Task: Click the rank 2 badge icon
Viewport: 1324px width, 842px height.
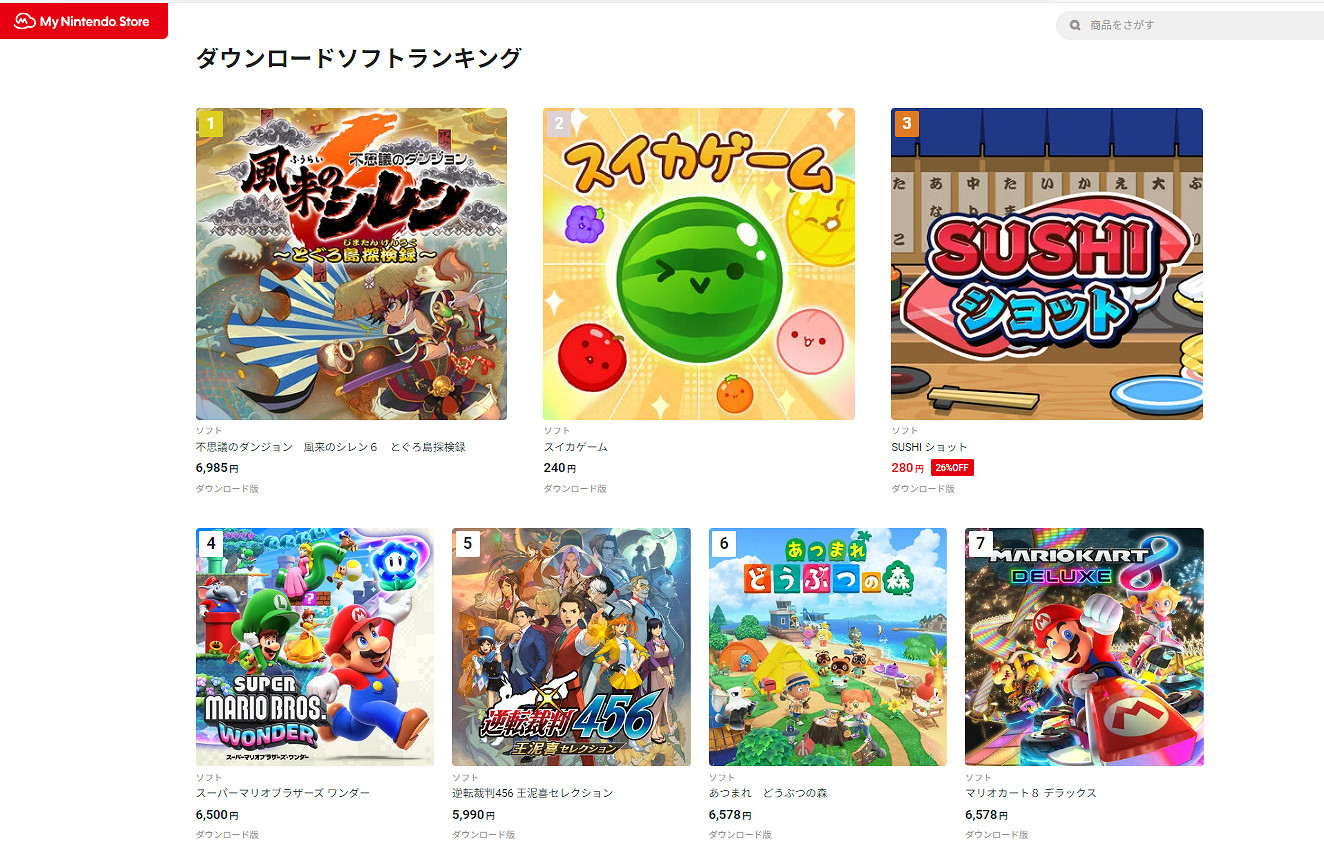Action: [559, 124]
